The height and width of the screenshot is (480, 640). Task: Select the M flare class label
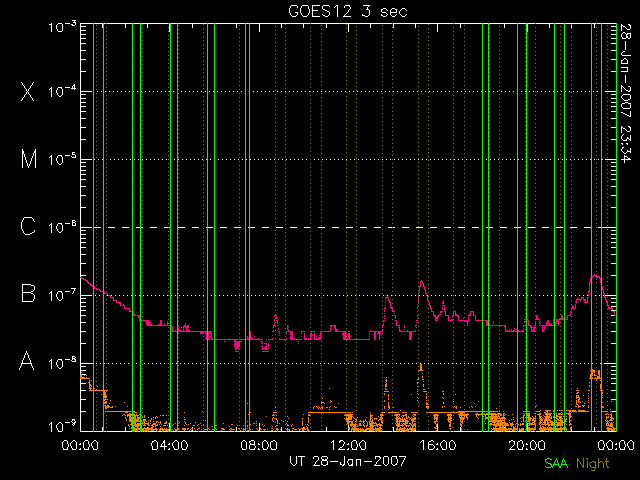[x=29, y=159]
